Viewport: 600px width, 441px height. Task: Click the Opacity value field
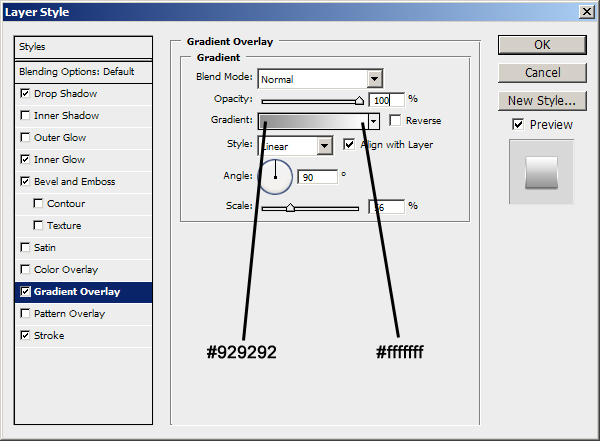pos(386,100)
